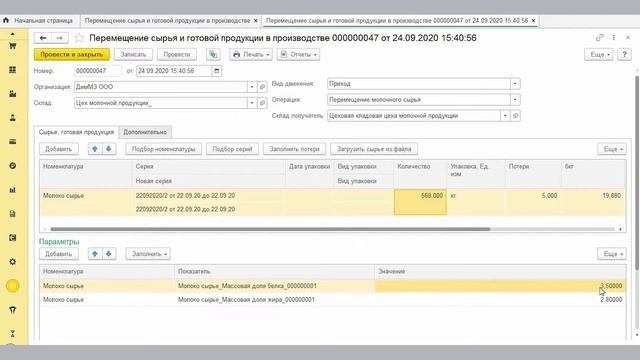Open the Отчеты dropdown menu
This screenshot has width=640, height=360.
[298, 54]
